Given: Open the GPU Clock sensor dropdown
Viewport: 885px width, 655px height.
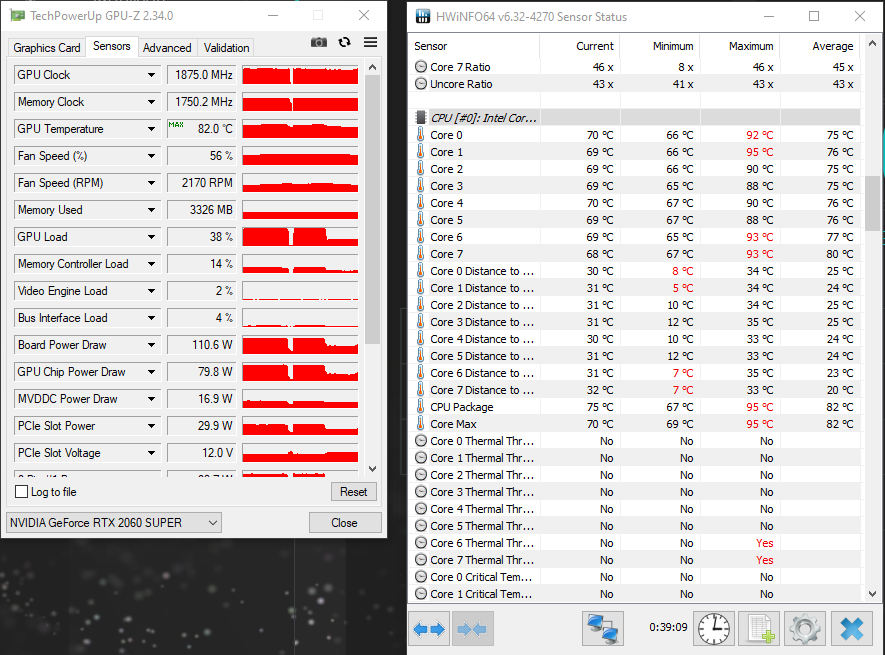Looking at the screenshot, I should point(151,75).
